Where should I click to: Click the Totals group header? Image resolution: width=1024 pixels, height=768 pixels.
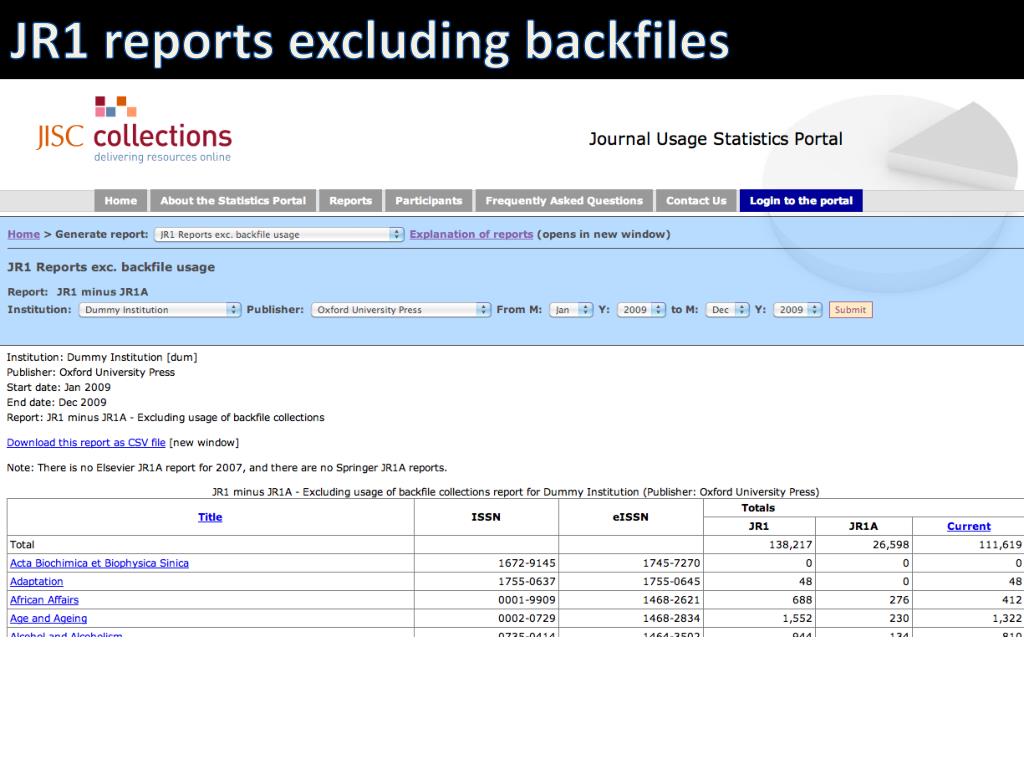point(758,507)
